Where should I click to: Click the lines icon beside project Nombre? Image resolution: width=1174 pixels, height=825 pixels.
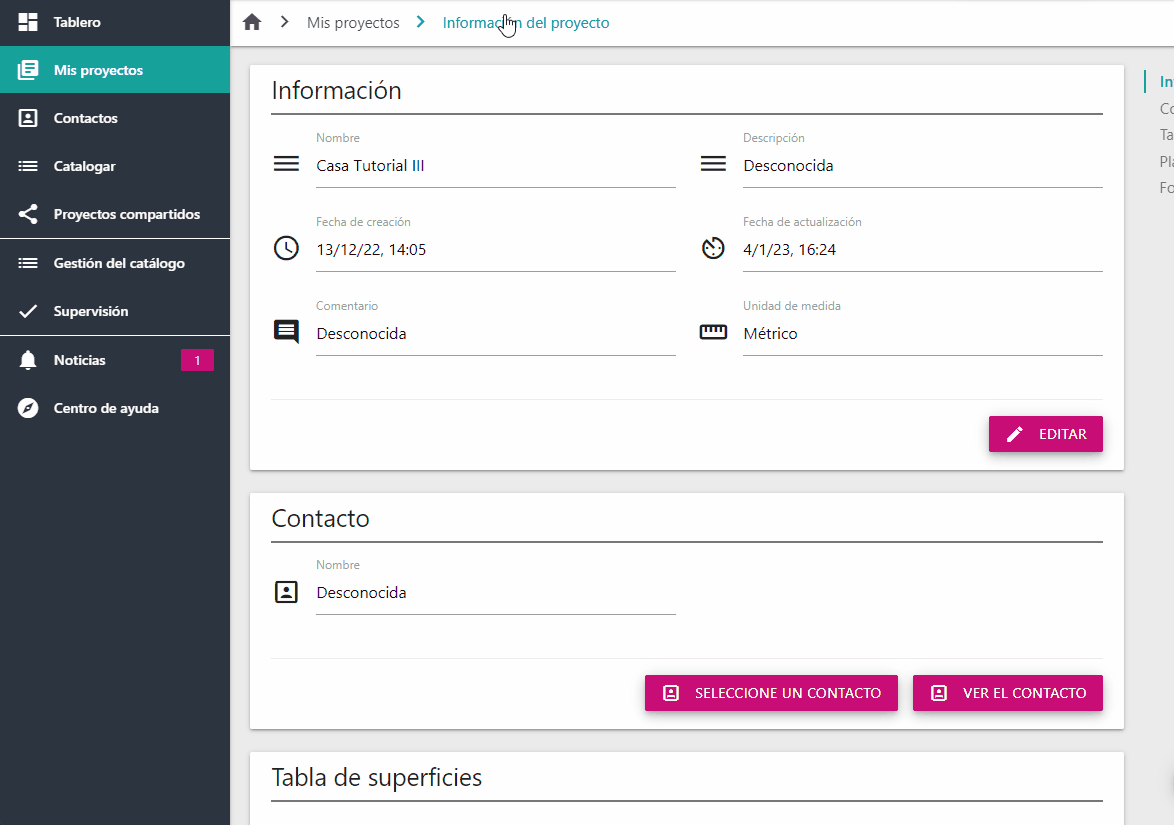point(286,163)
